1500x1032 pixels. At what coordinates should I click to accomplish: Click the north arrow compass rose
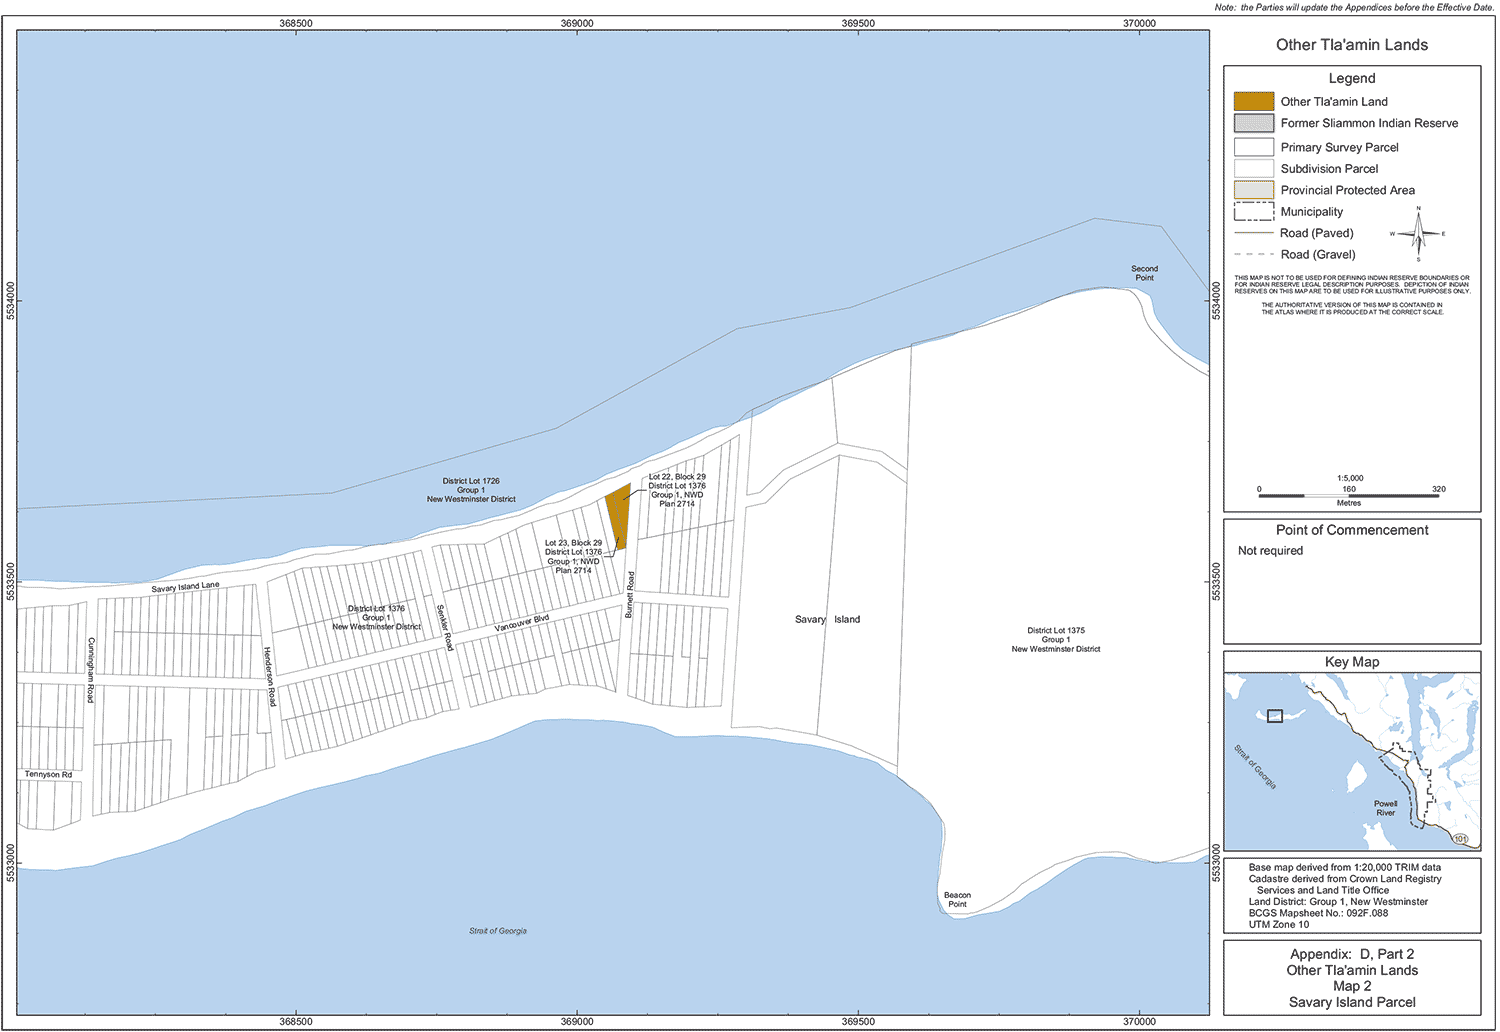pyautogui.click(x=1418, y=234)
